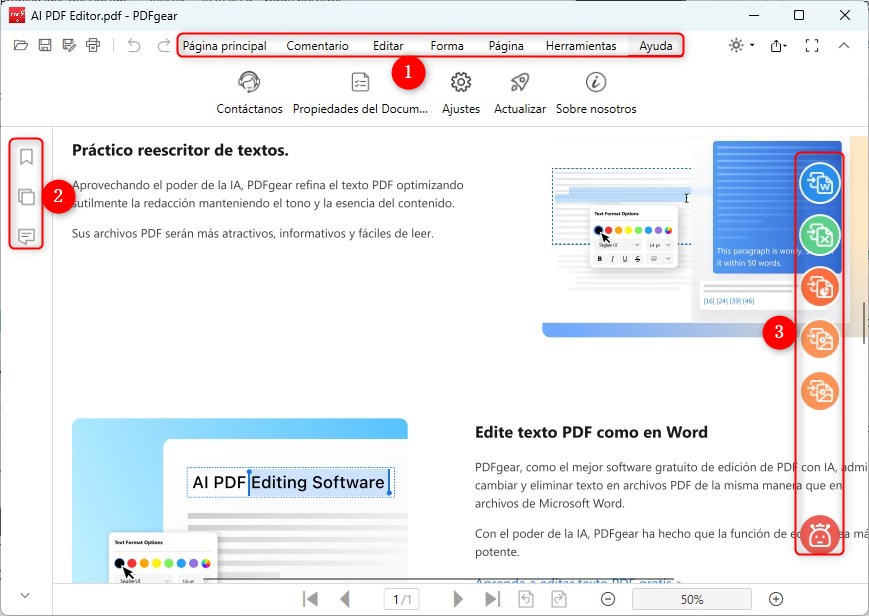Screen dimensions: 869x616
Task: Redo the last action
Action: [163, 45]
